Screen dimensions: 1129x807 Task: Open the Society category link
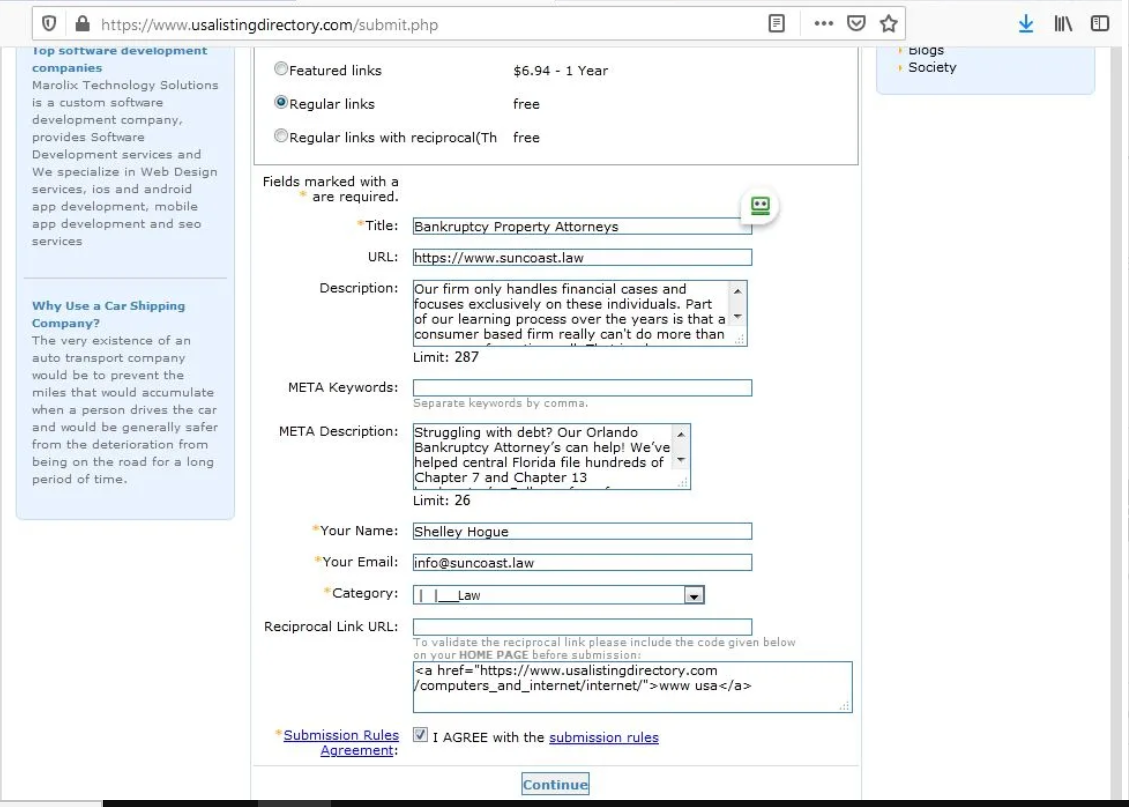click(x=932, y=67)
